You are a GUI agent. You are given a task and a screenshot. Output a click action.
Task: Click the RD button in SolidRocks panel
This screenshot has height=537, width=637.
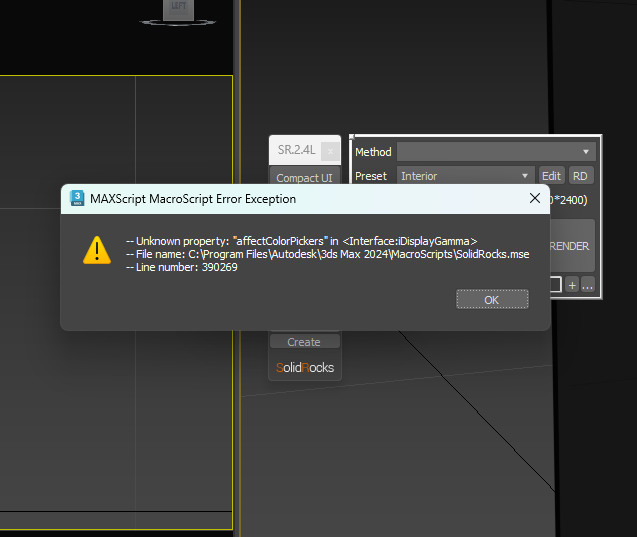(x=581, y=176)
